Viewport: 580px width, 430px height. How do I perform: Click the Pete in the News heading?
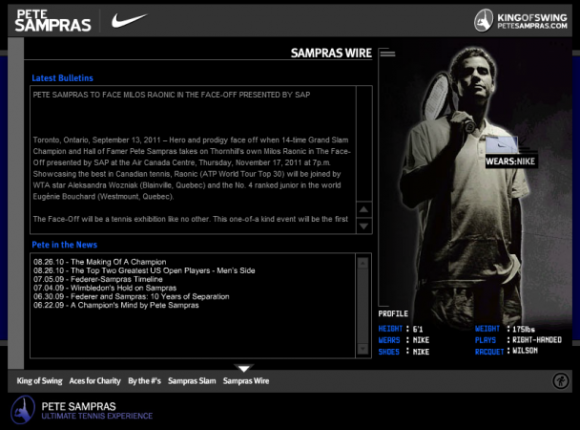64,245
